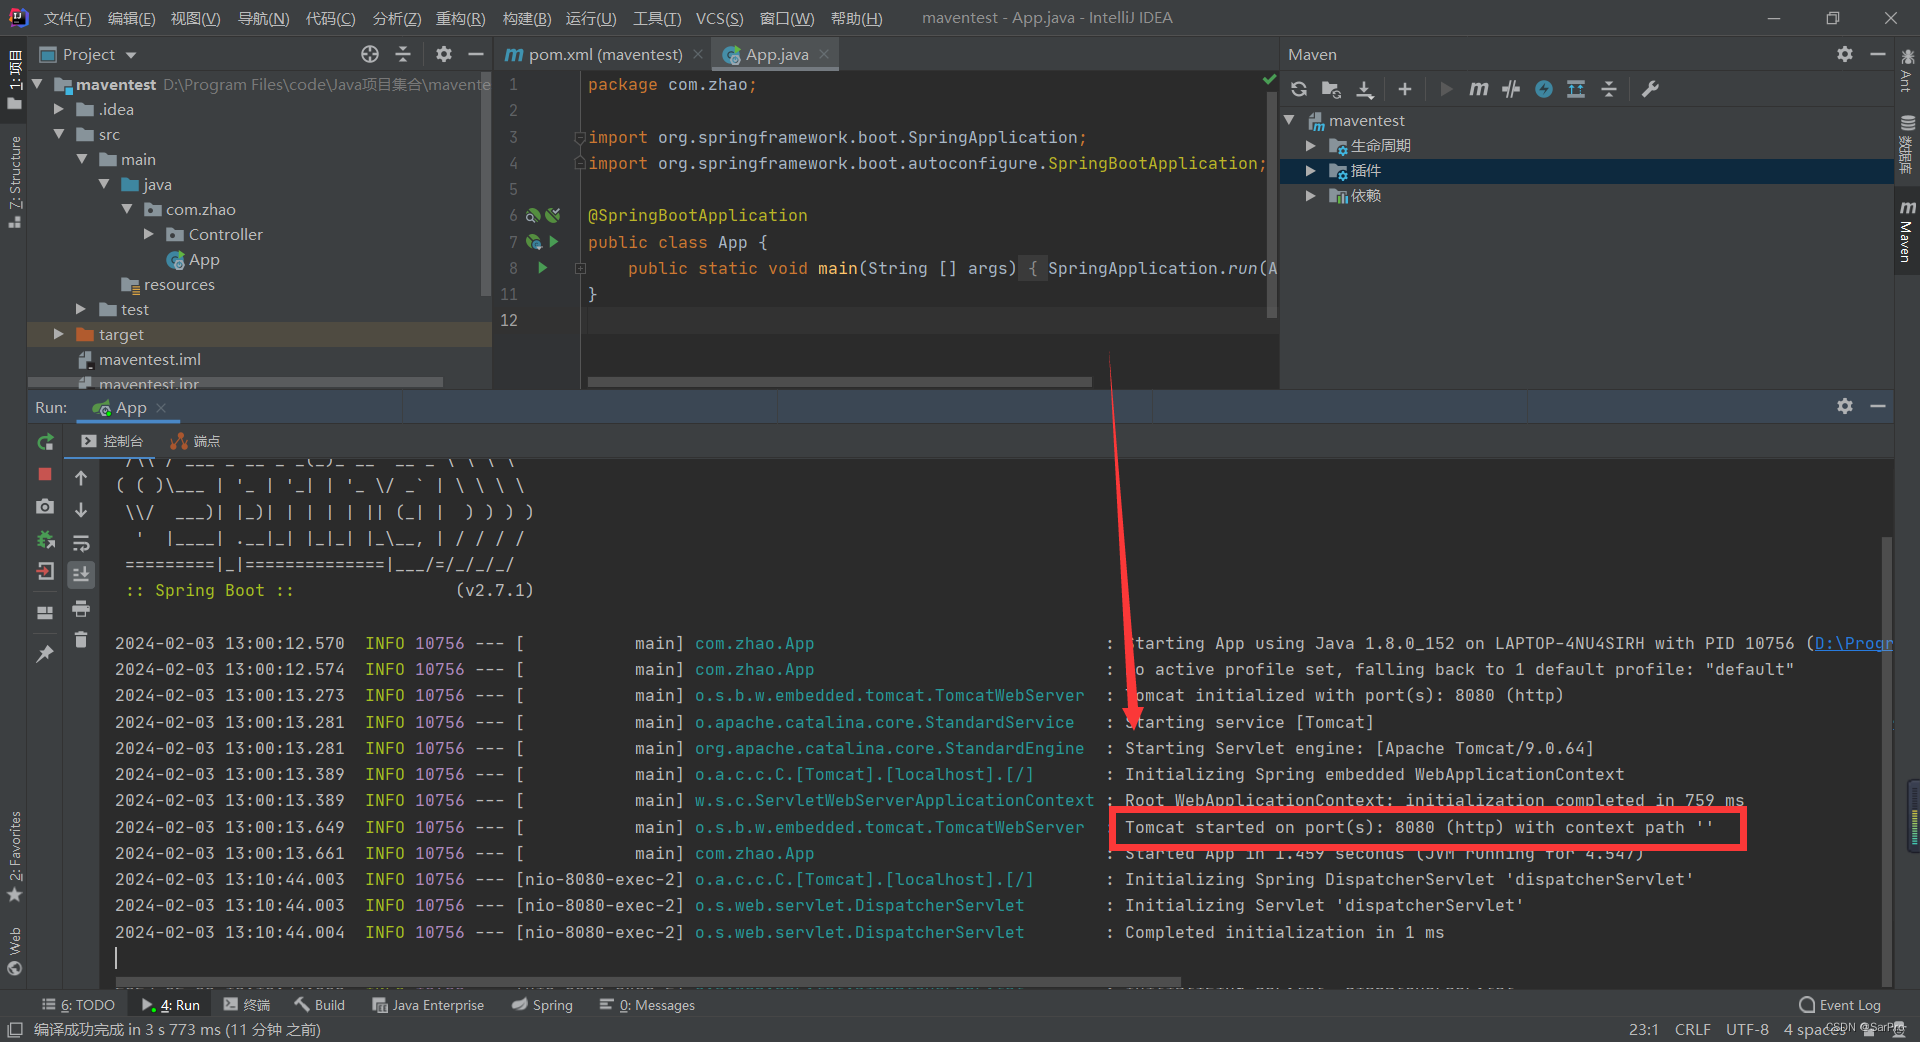1920x1042 pixels.
Task: Rerun the App run configuration
Action: coord(45,442)
